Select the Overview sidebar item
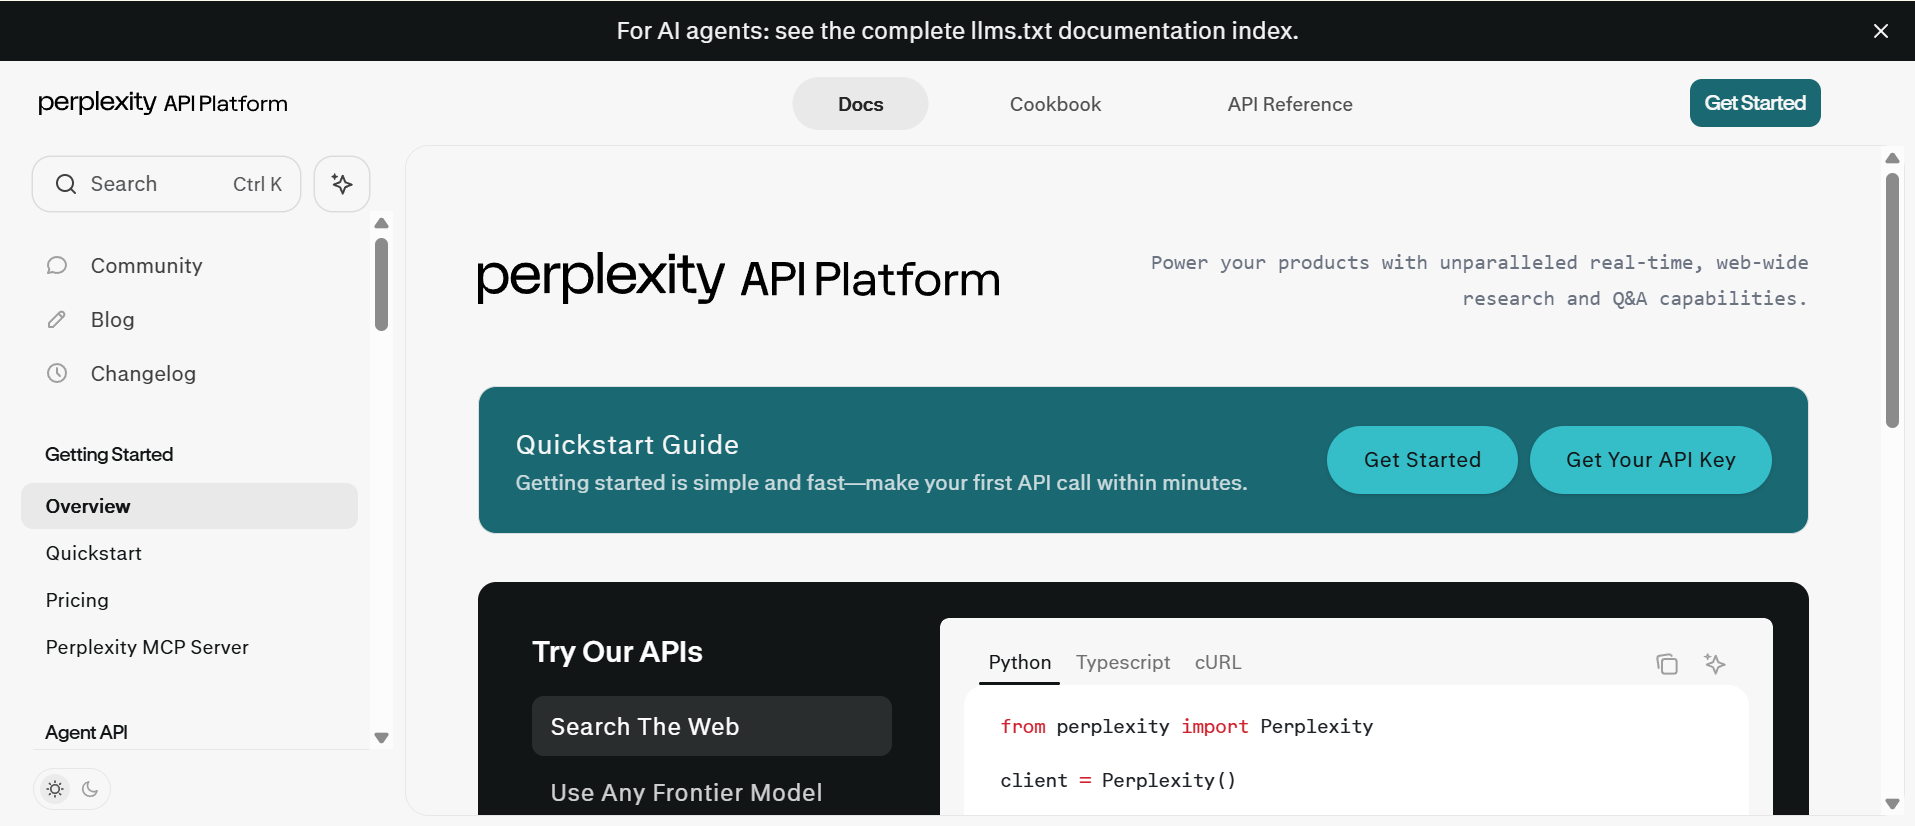Image resolution: width=1915 pixels, height=826 pixels. click(x=189, y=506)
